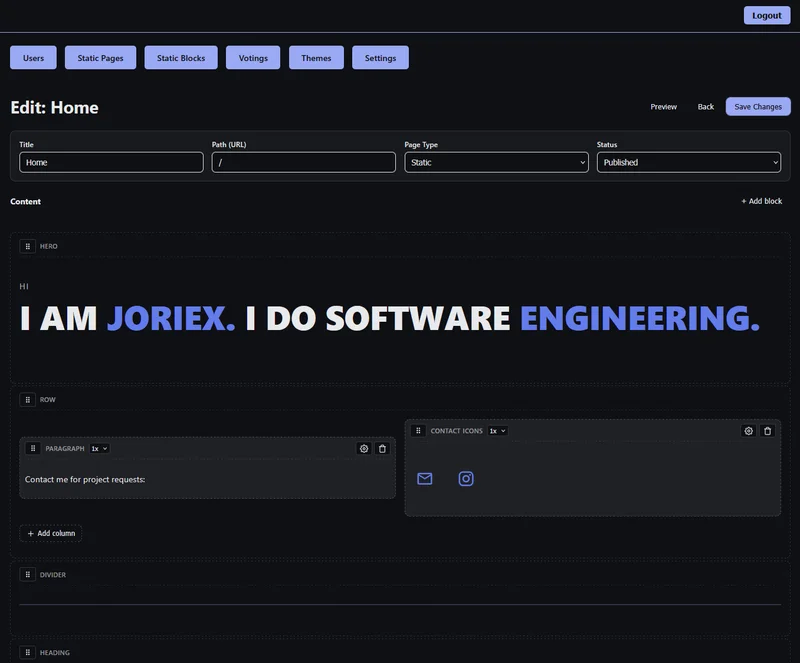Grab the Heading block drag handle
Viewport: 800px width, 663px height.
[28, 652]
